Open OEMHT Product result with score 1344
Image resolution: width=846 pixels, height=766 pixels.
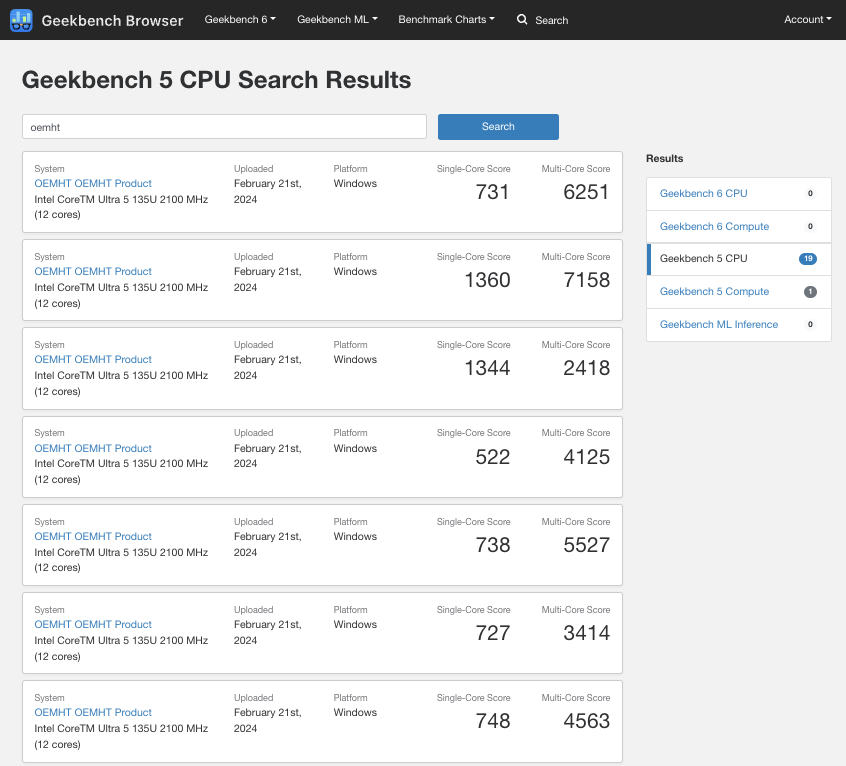(93, 359)
